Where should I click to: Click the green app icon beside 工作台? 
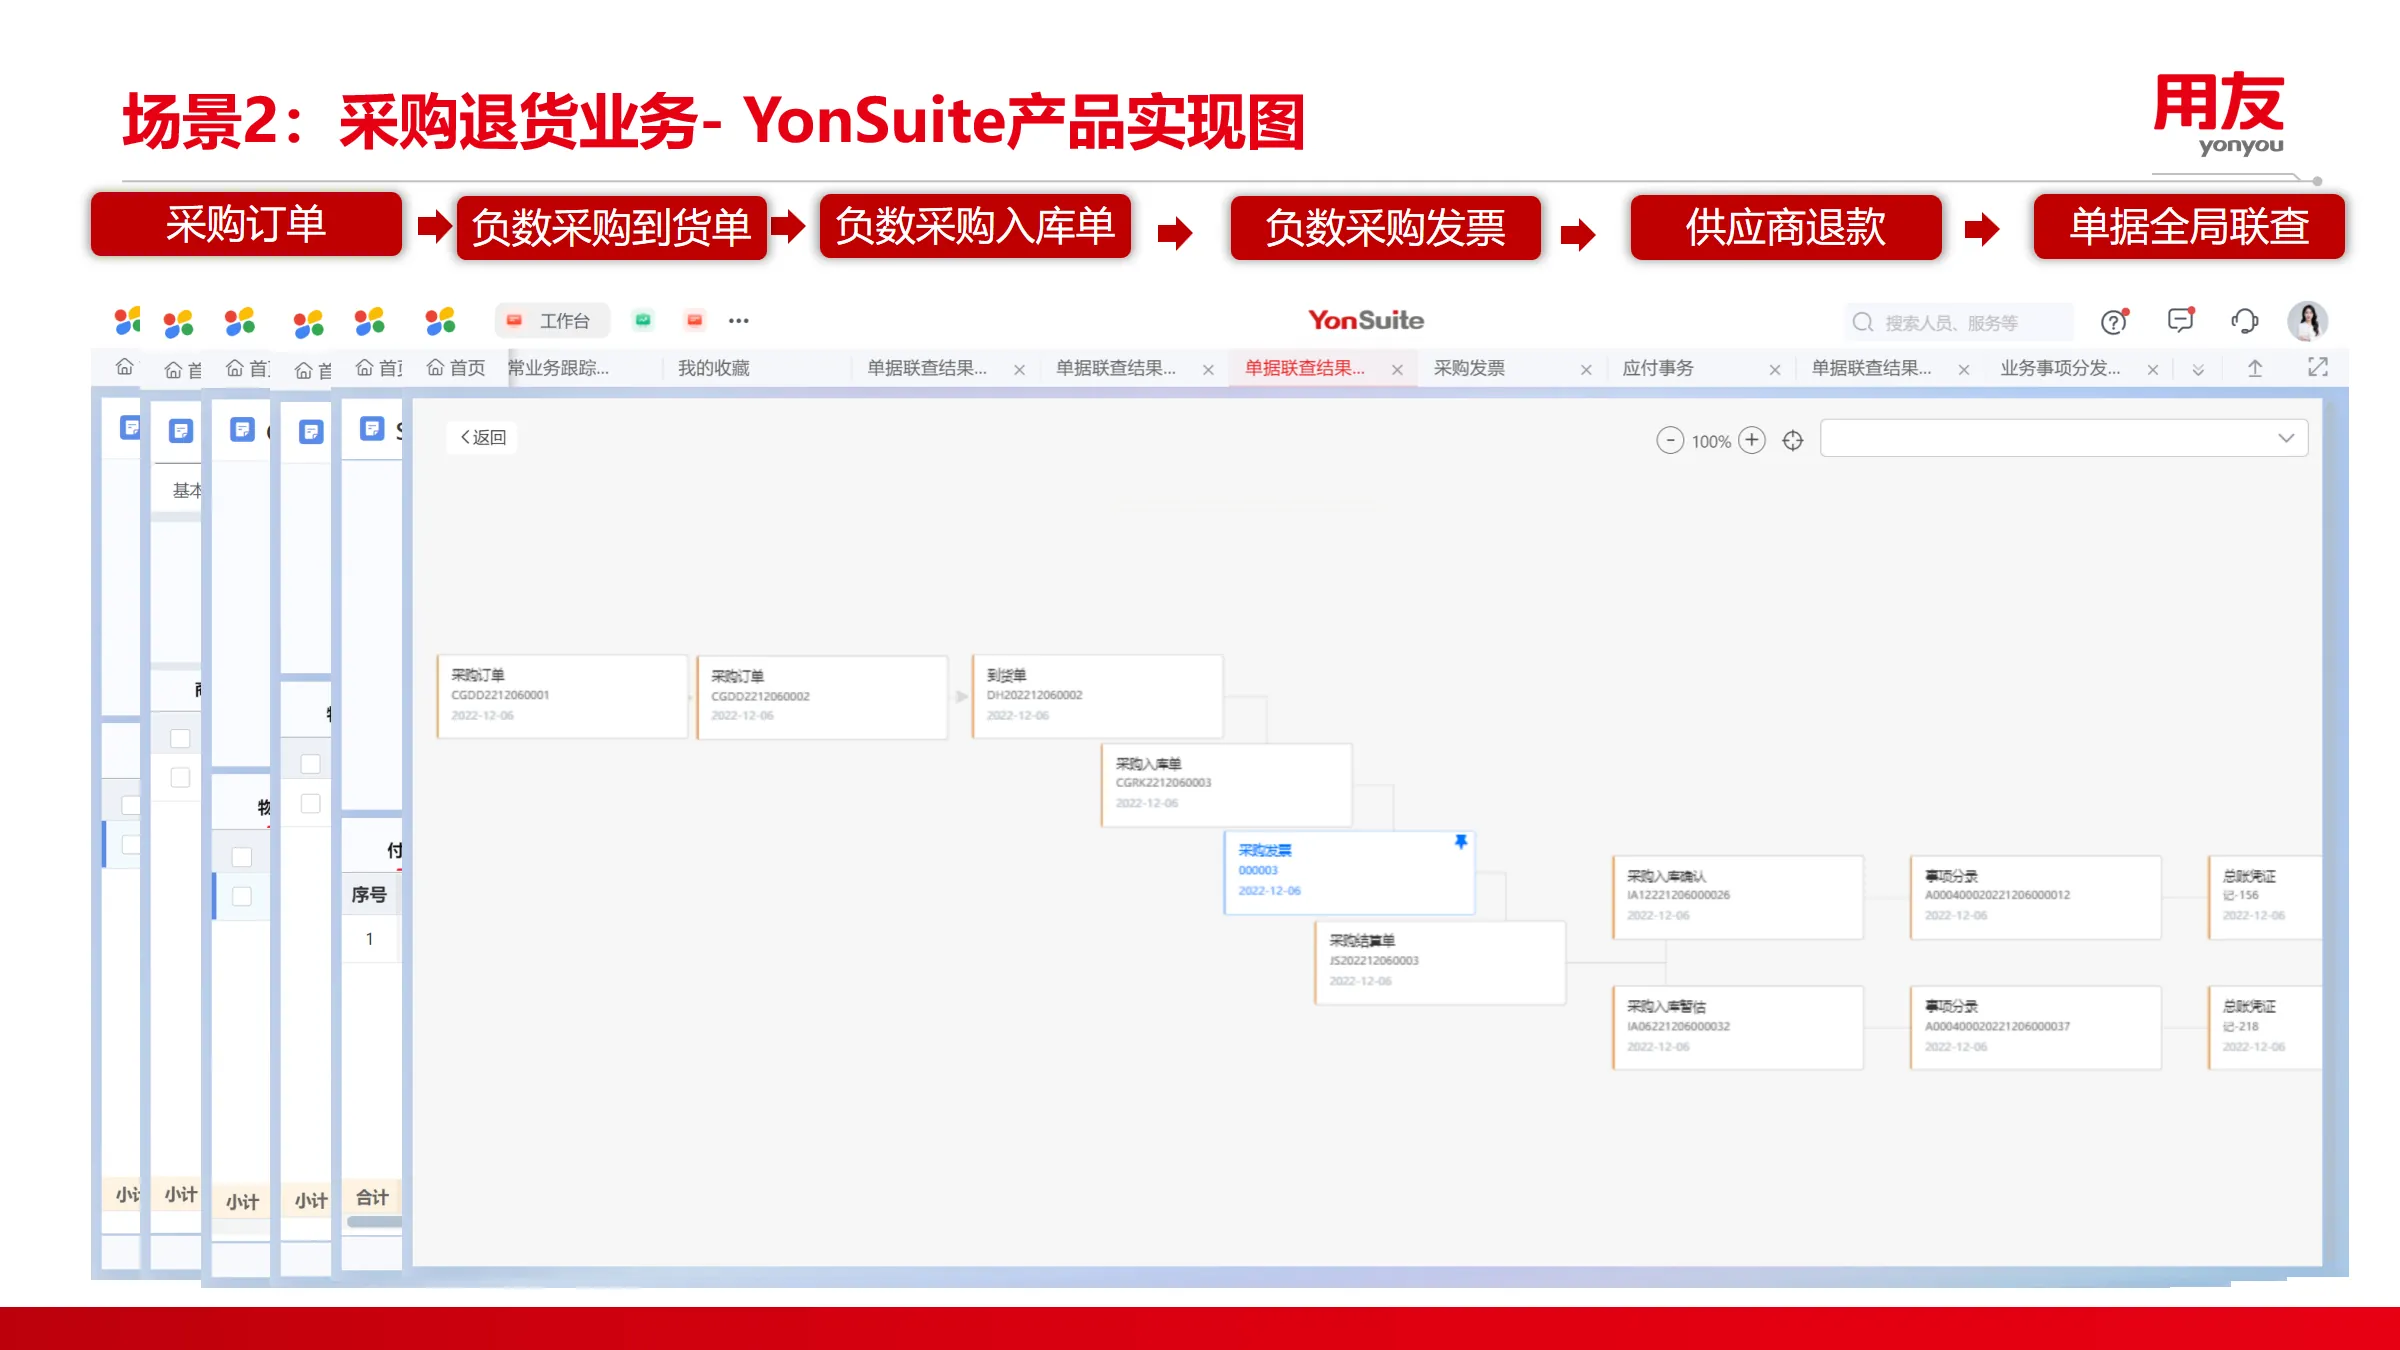click(x=643, y=320)
